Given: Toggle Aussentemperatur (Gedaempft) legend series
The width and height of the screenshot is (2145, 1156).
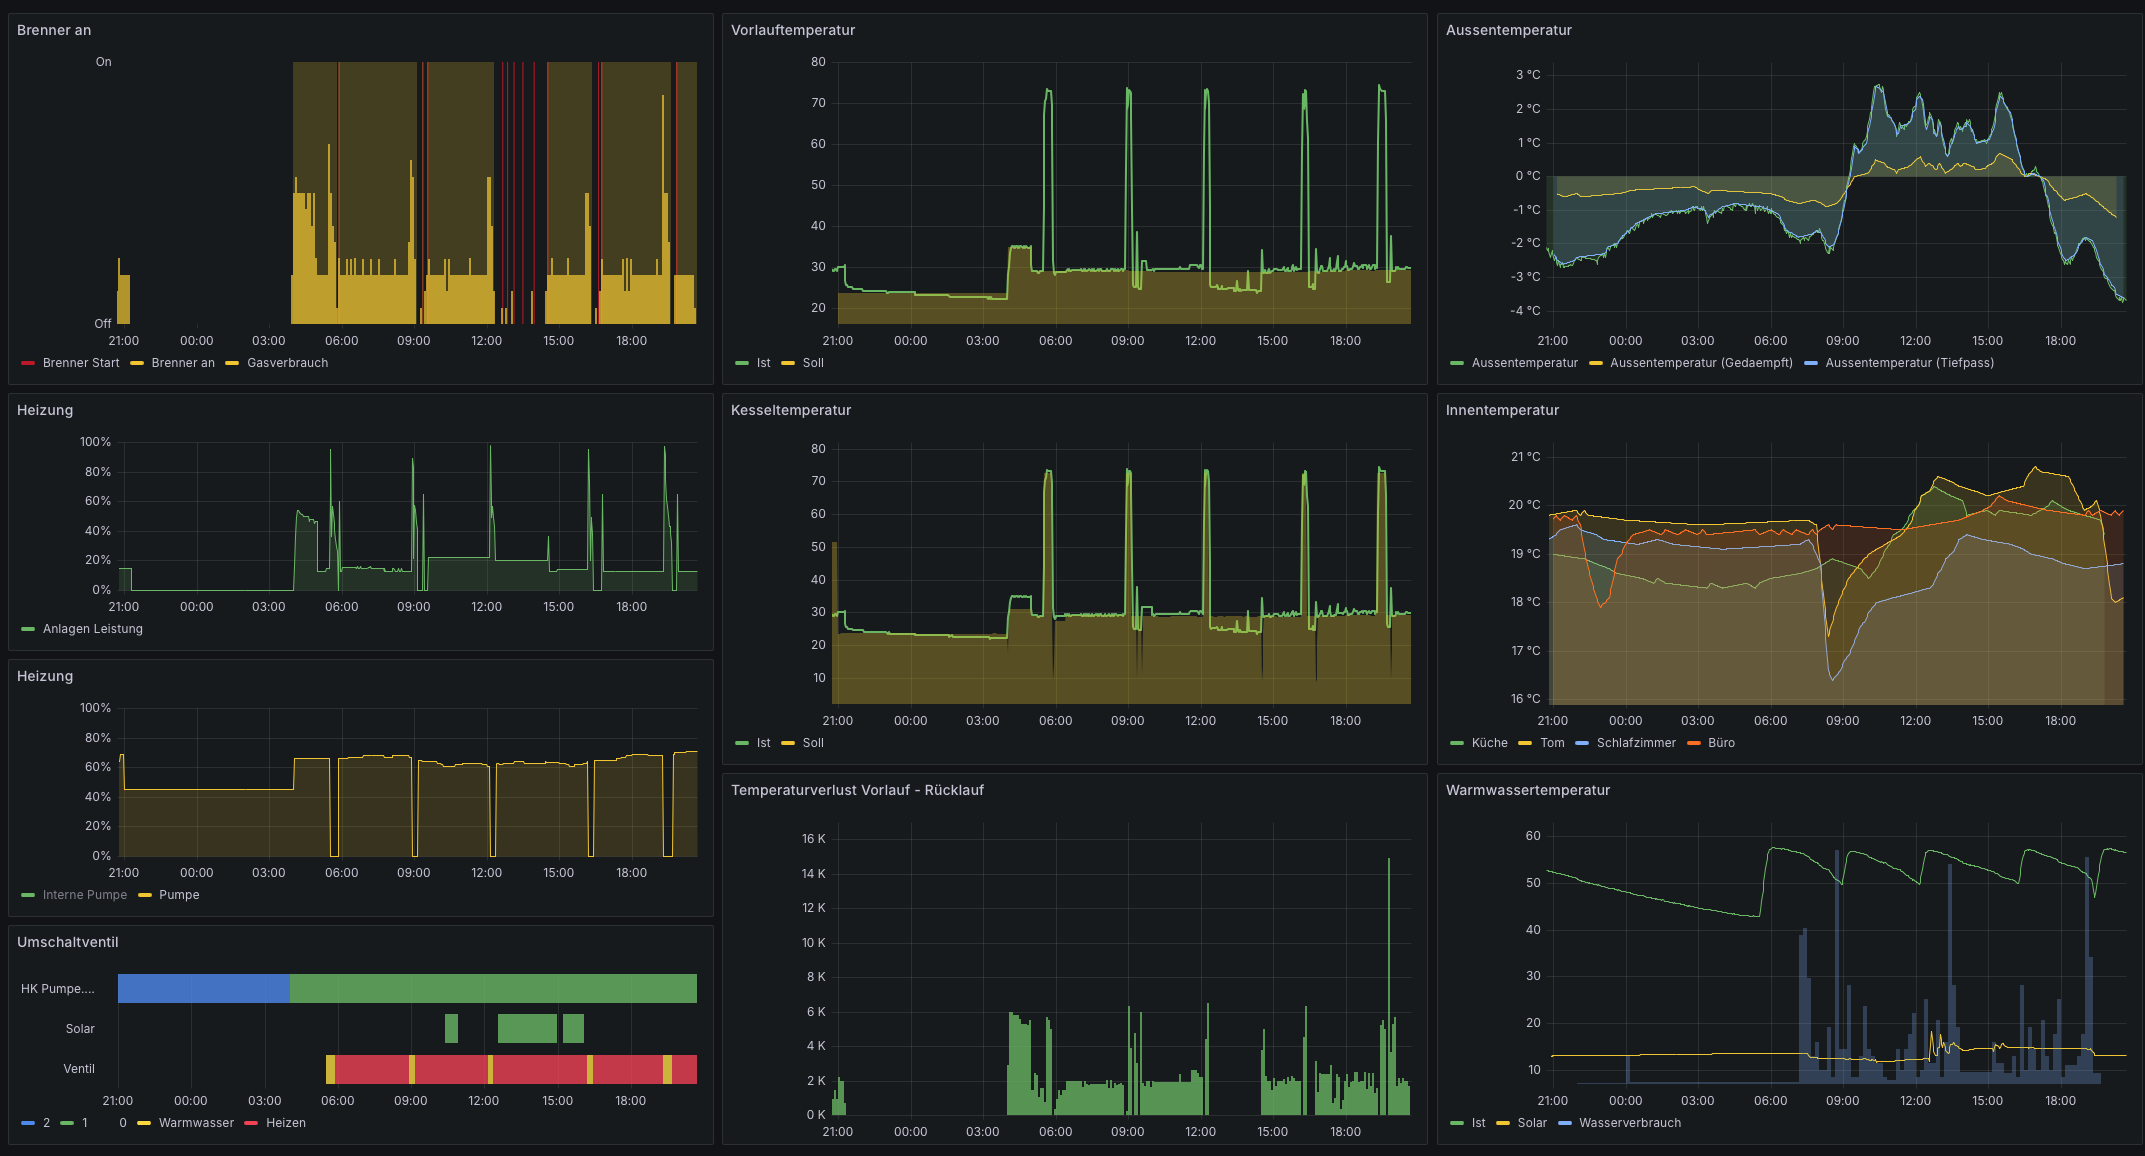Looking at the screenshot, I should tap(1701, 363).
